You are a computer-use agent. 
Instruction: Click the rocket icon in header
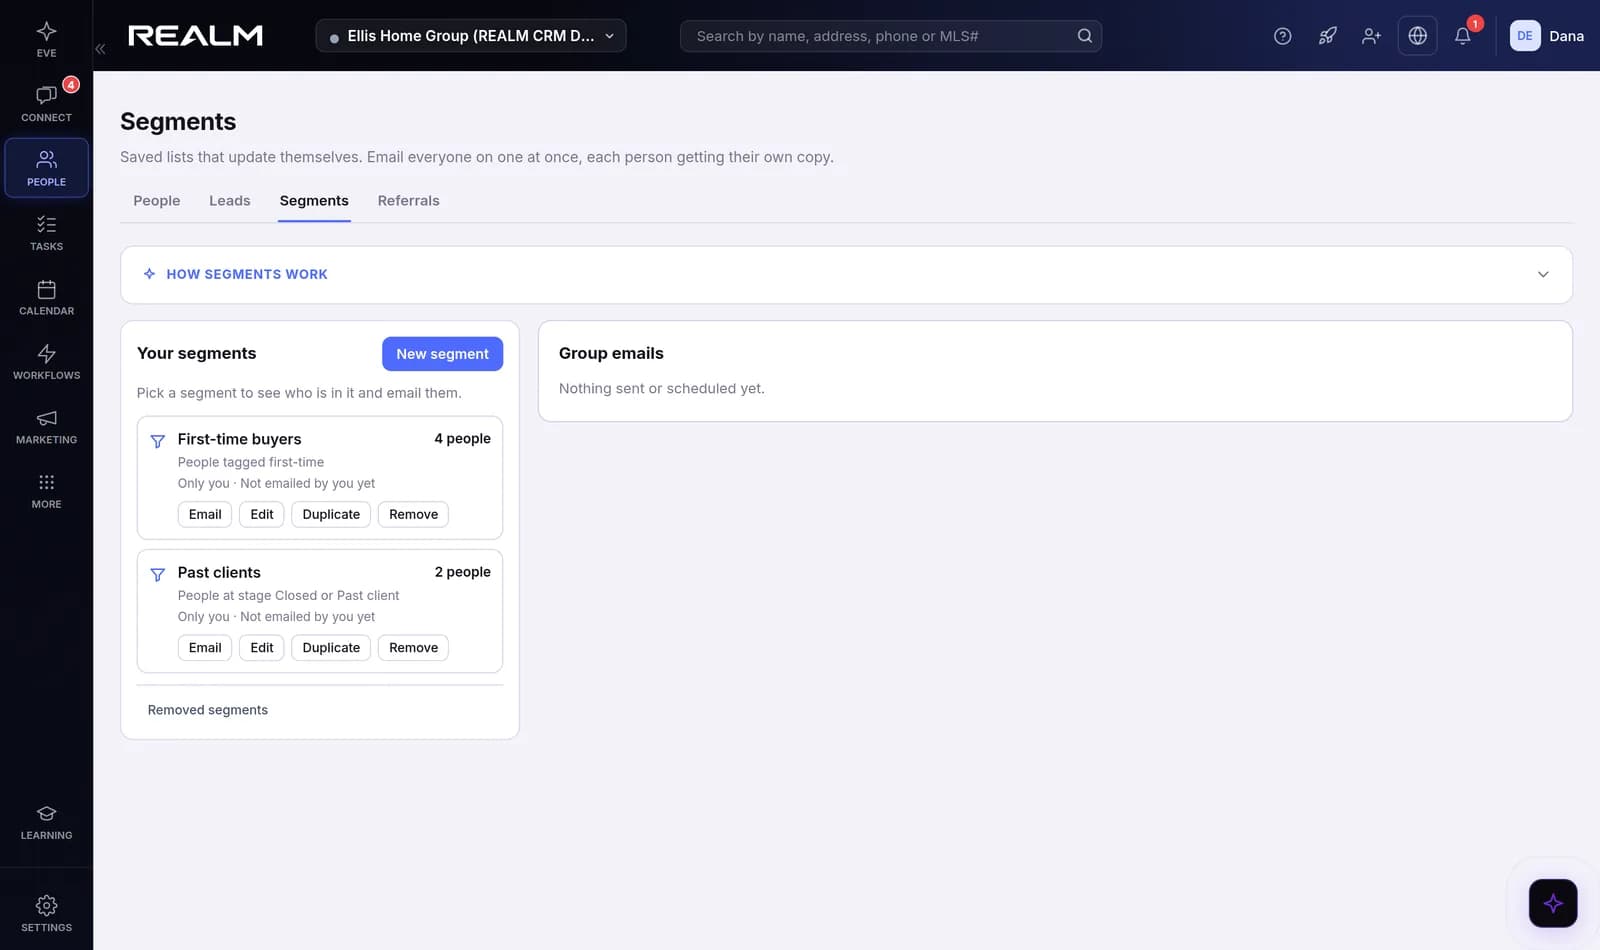pos(1327,36)
